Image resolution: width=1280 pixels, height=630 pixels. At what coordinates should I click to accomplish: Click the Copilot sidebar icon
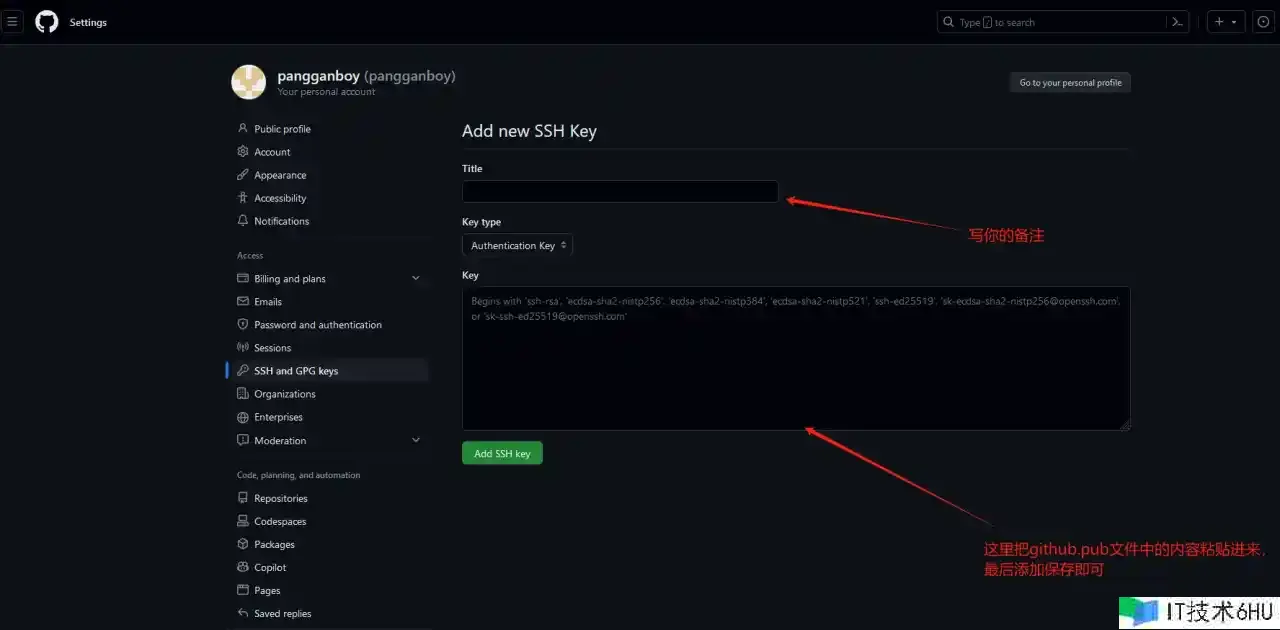(x=243, y=567)
